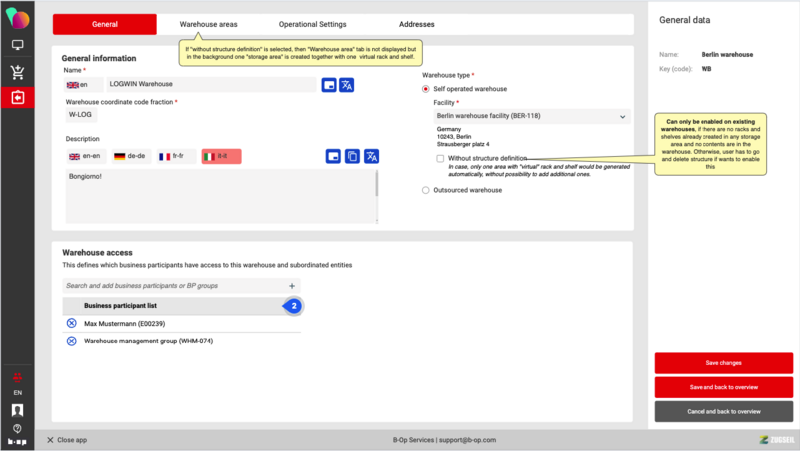Viewport: 800px width, 451px height.
Task: Click Save and back to overview
Action: (723, 387)
